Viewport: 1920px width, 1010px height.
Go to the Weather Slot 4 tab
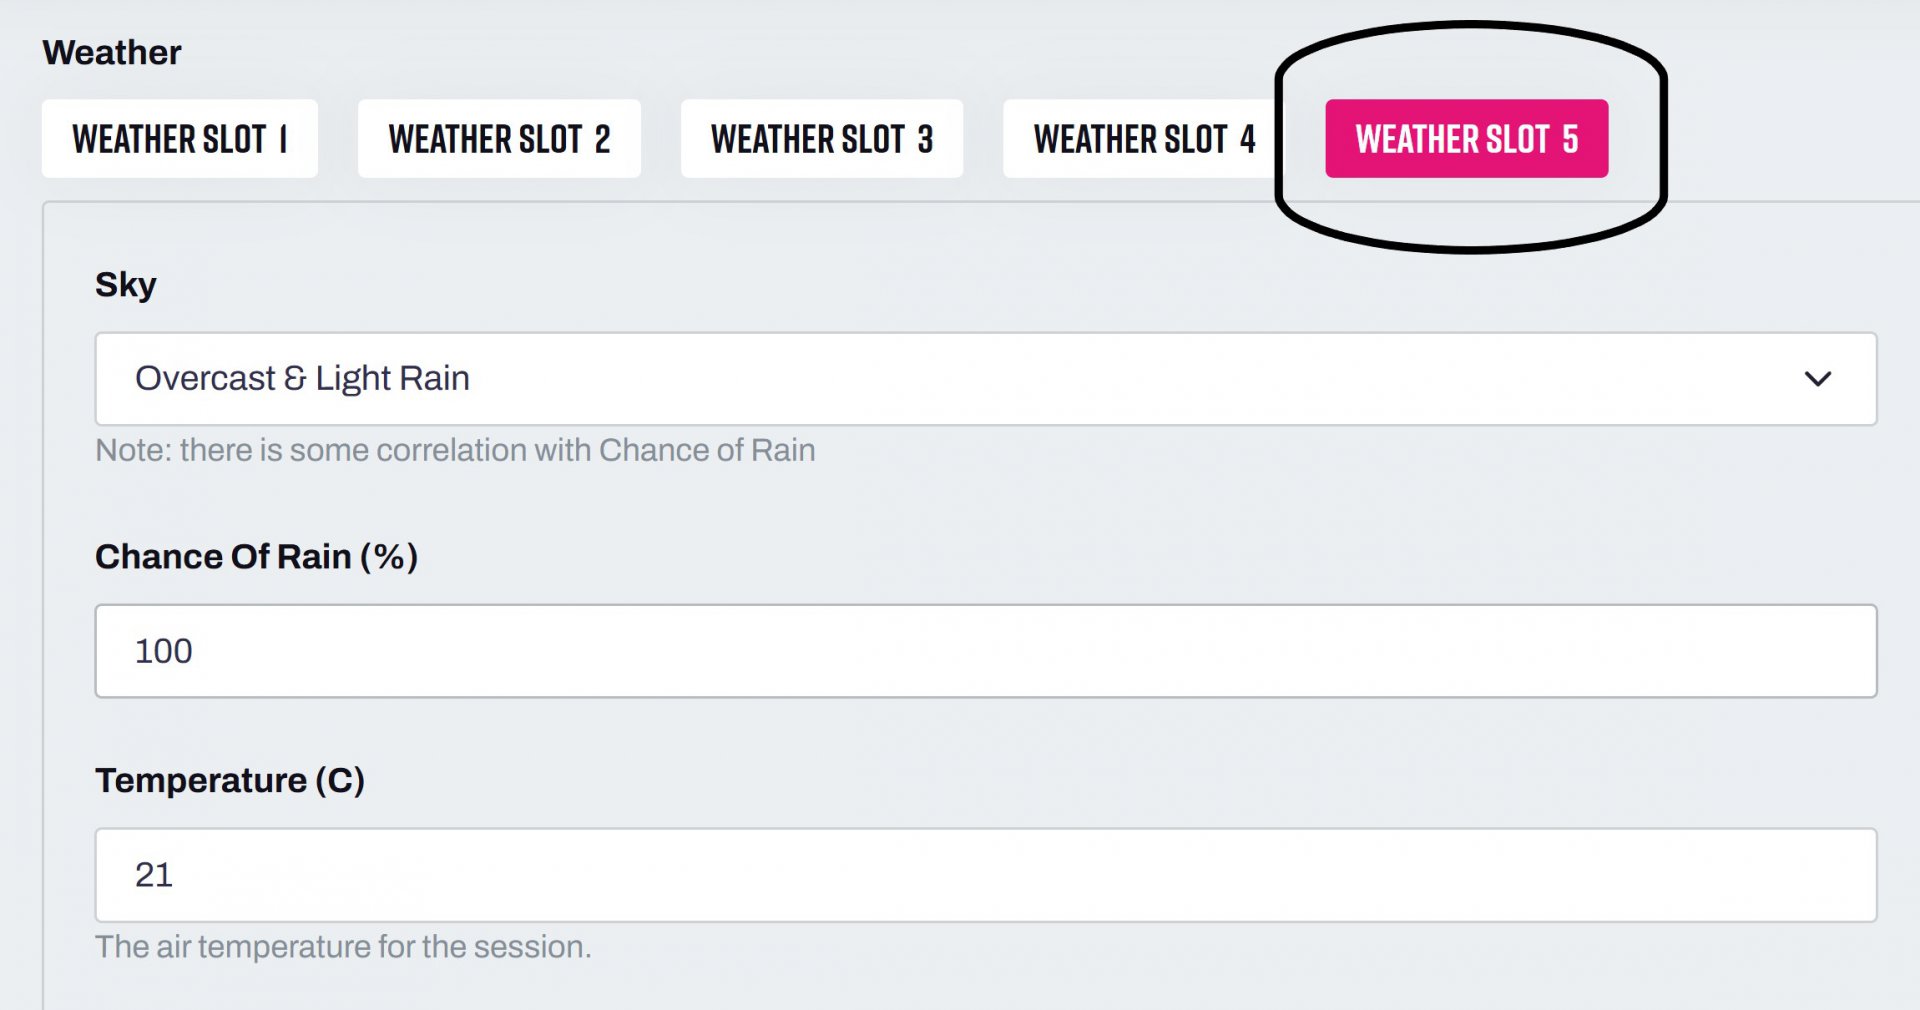[x=1143, y=139]
